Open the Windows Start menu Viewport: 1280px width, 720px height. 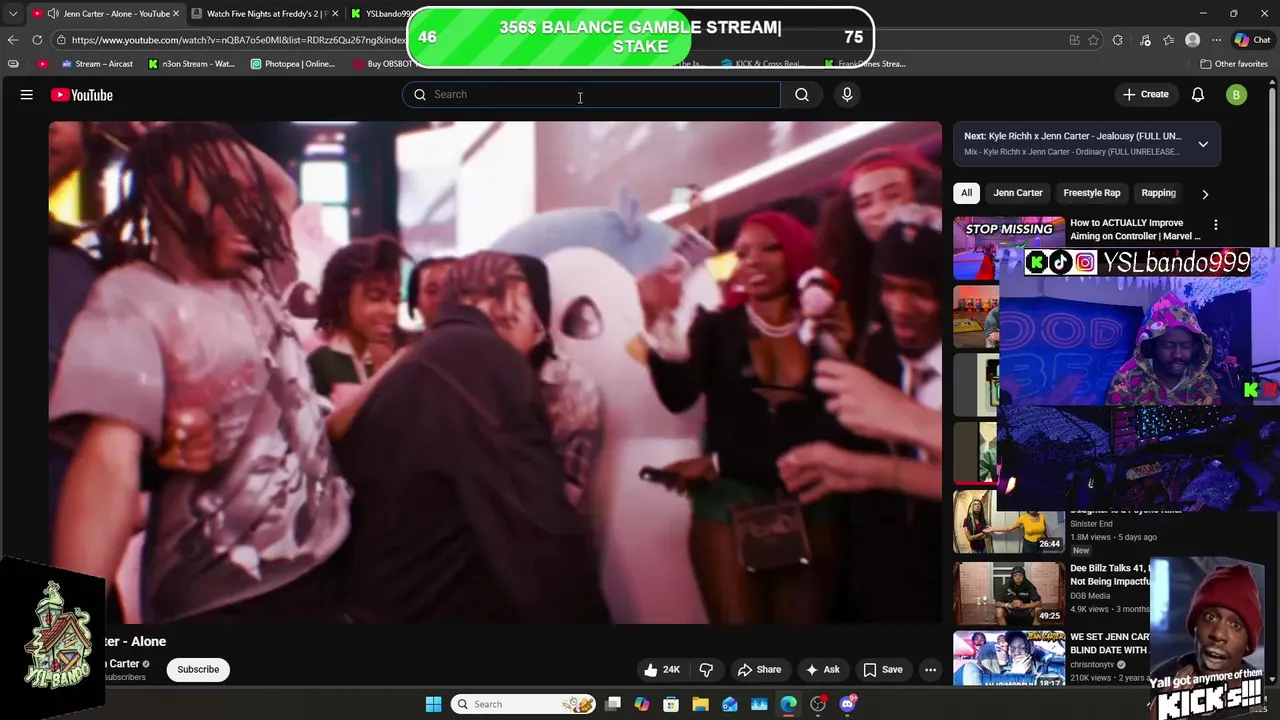(x=433, y=704)
